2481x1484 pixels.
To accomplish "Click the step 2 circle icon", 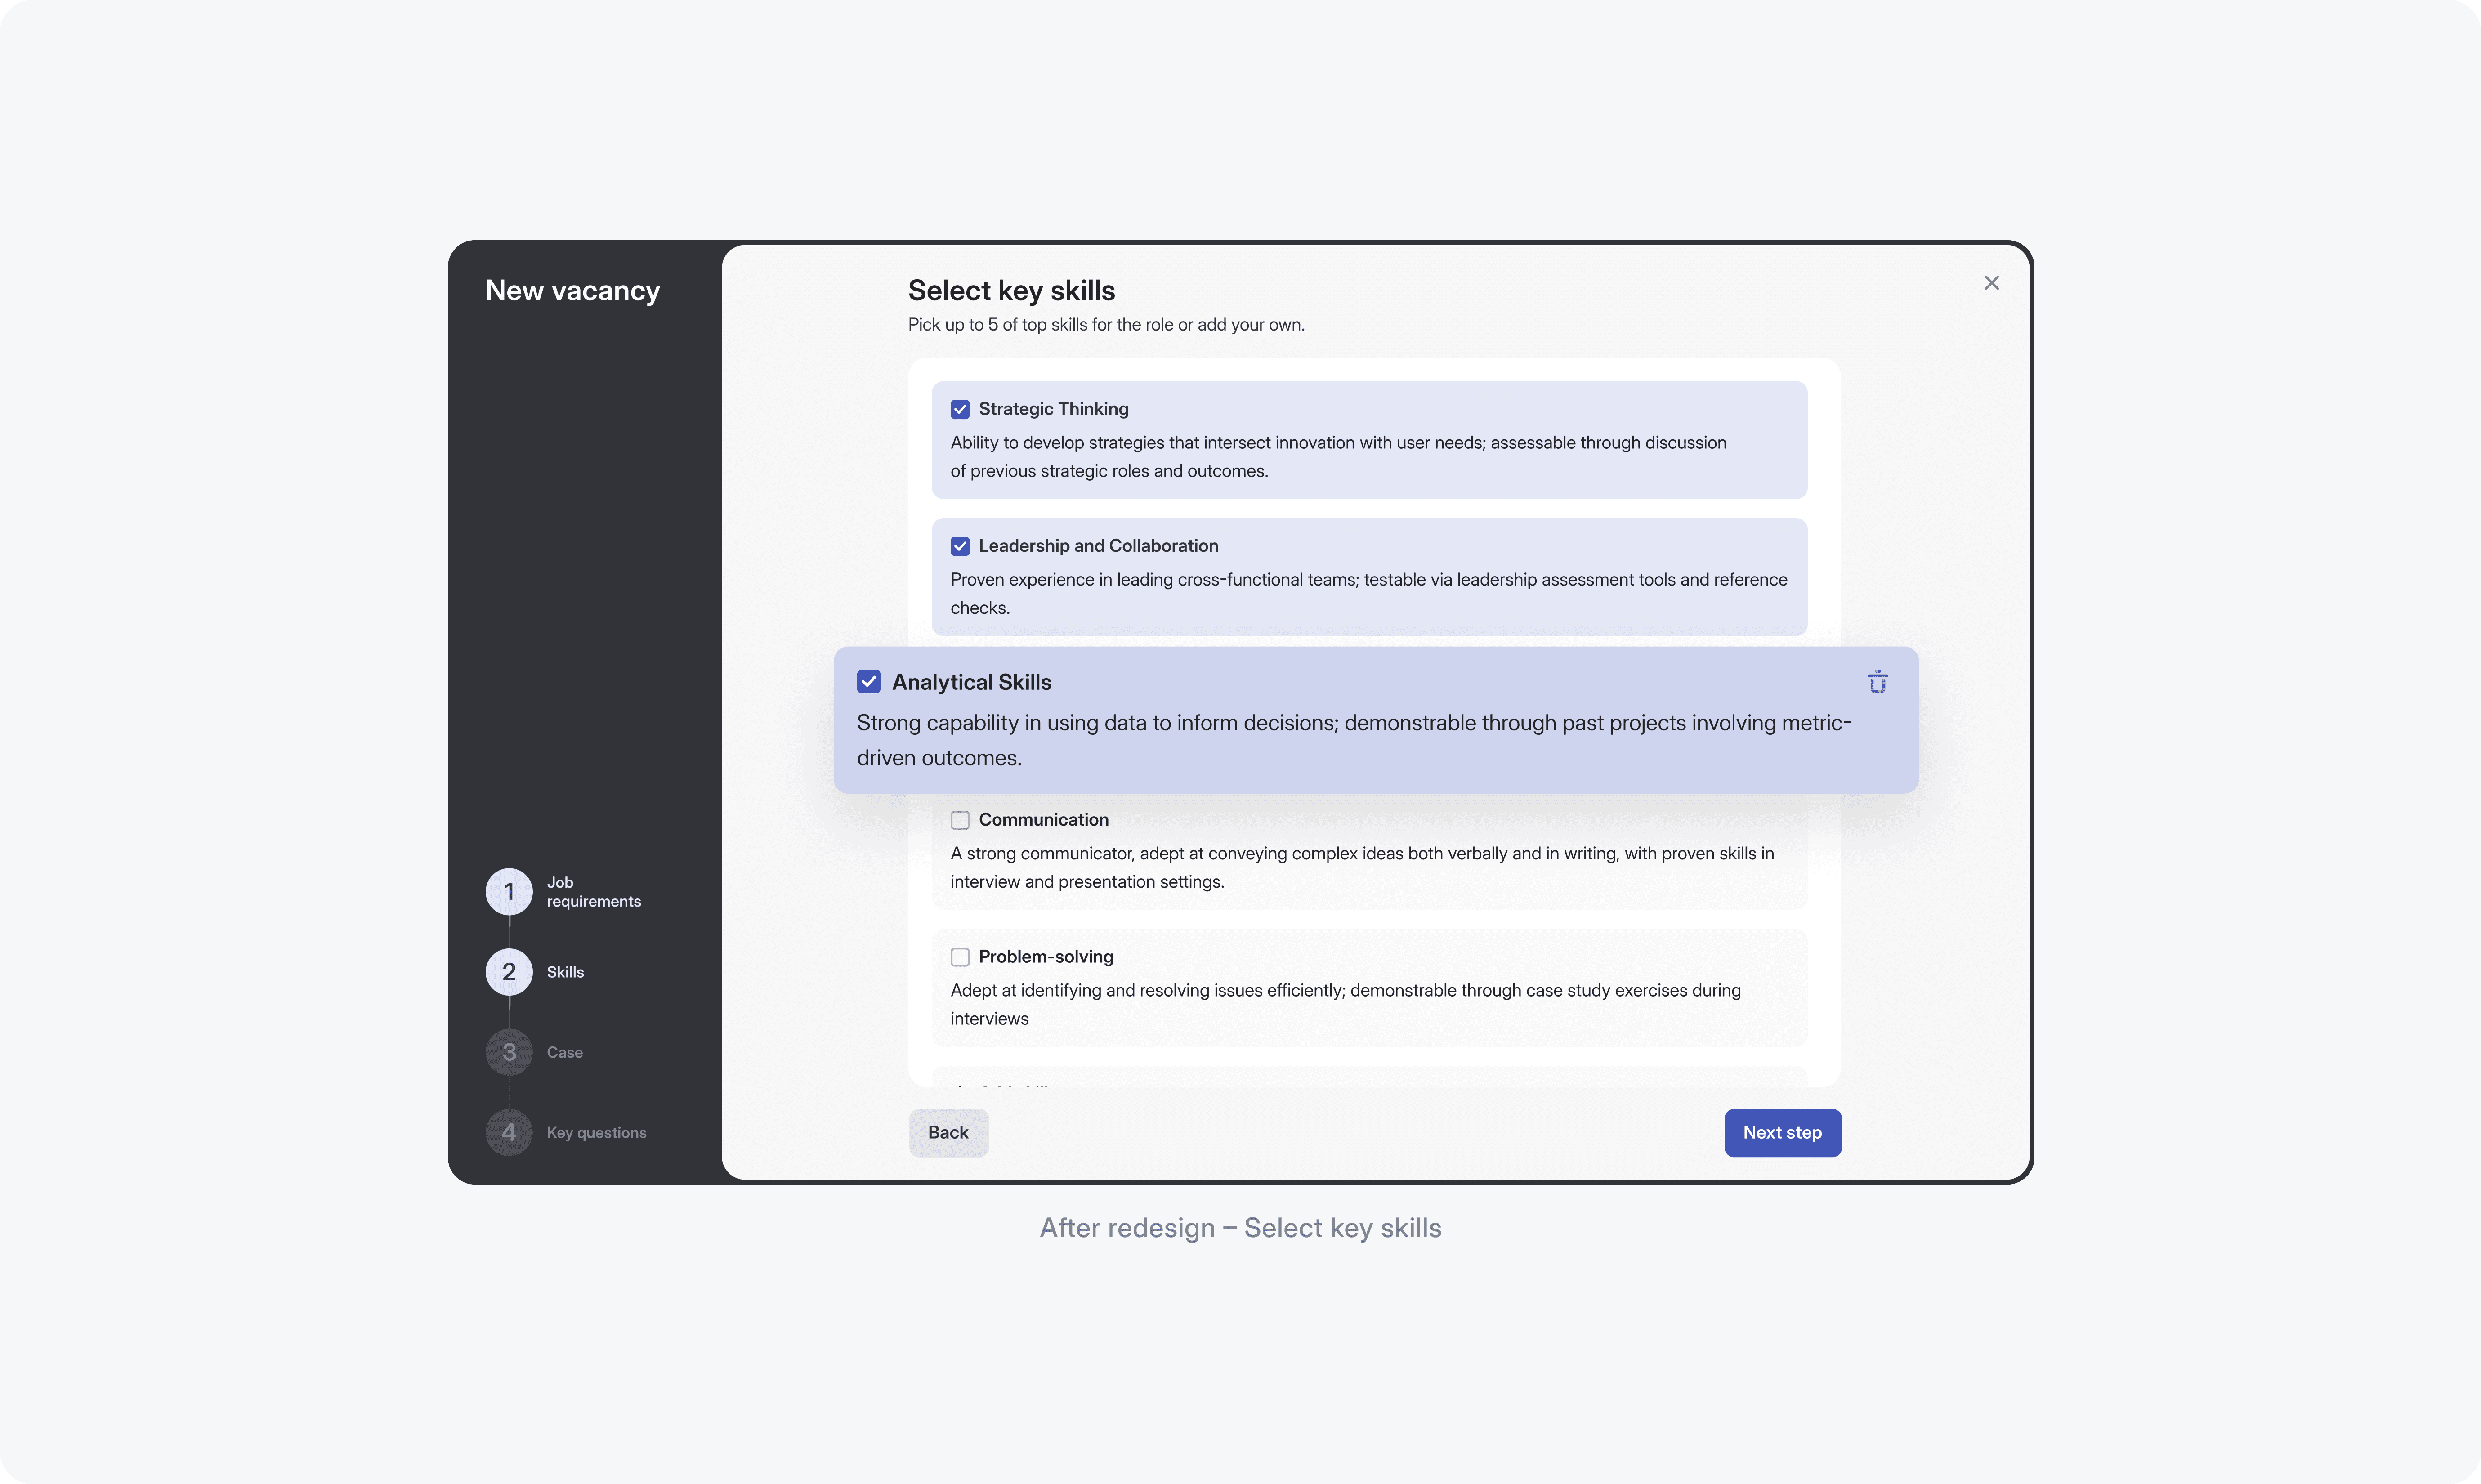I will (509, 972).
